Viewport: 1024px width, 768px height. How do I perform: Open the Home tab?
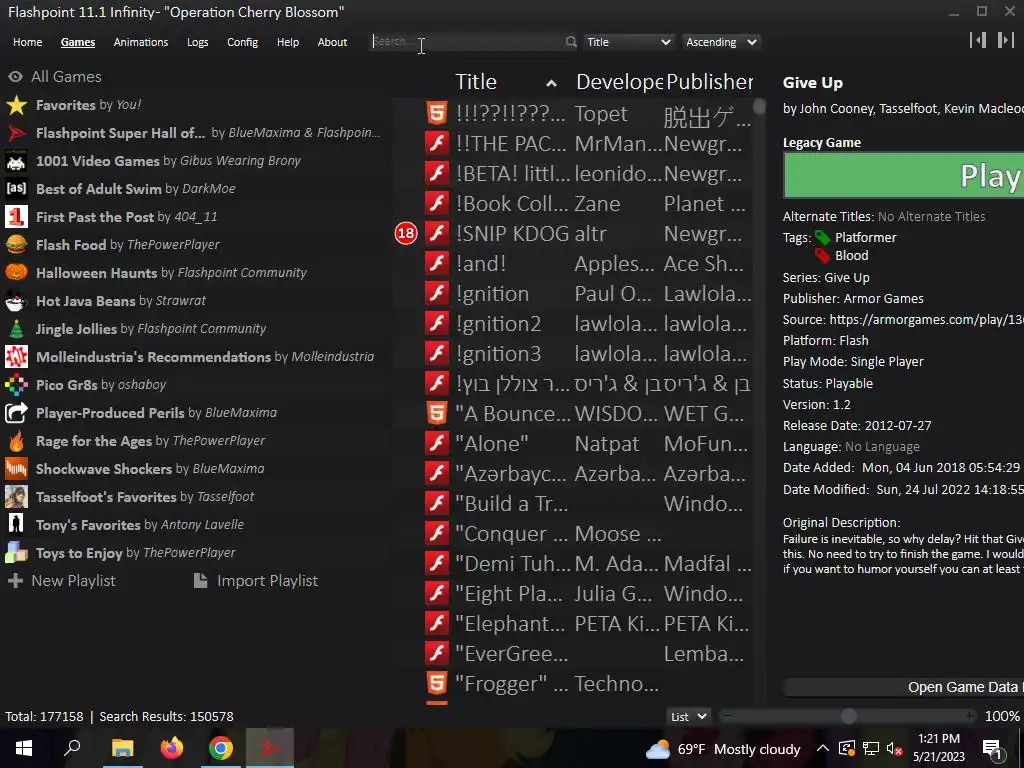27,42
